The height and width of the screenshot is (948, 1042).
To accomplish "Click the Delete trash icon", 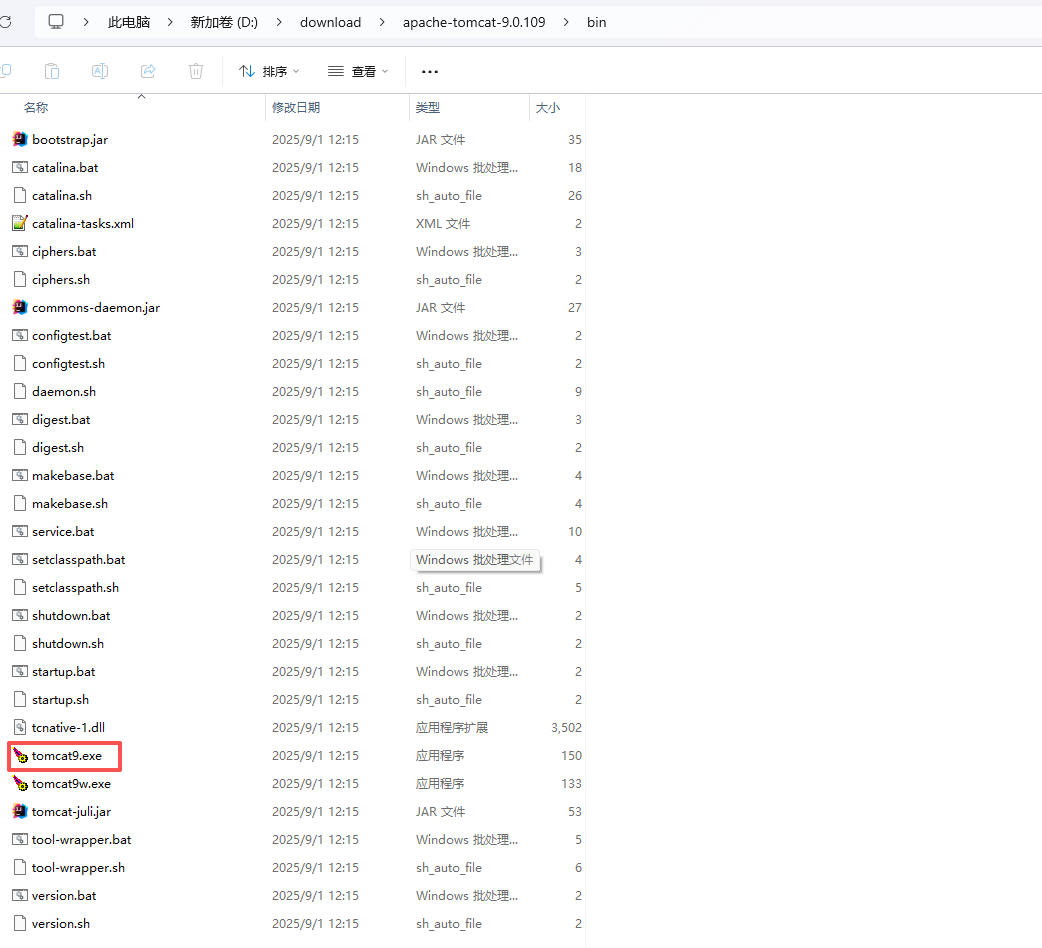I will 195,71.
